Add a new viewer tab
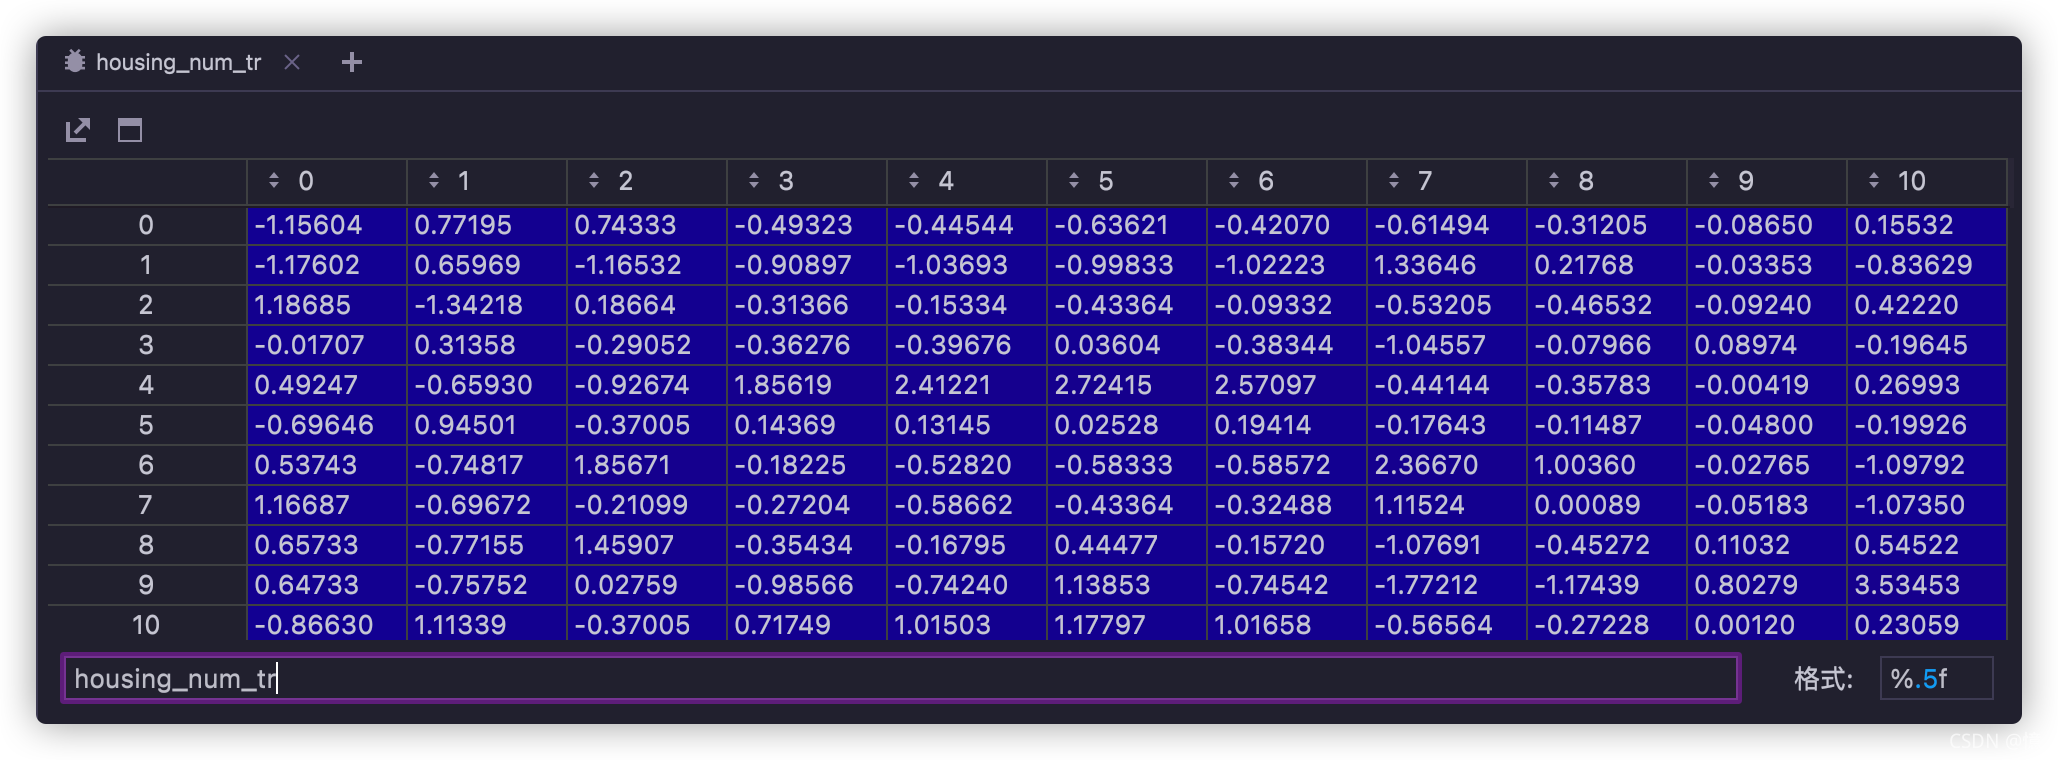This screenshot has height=760, width=2058. [x=351, y=62]
